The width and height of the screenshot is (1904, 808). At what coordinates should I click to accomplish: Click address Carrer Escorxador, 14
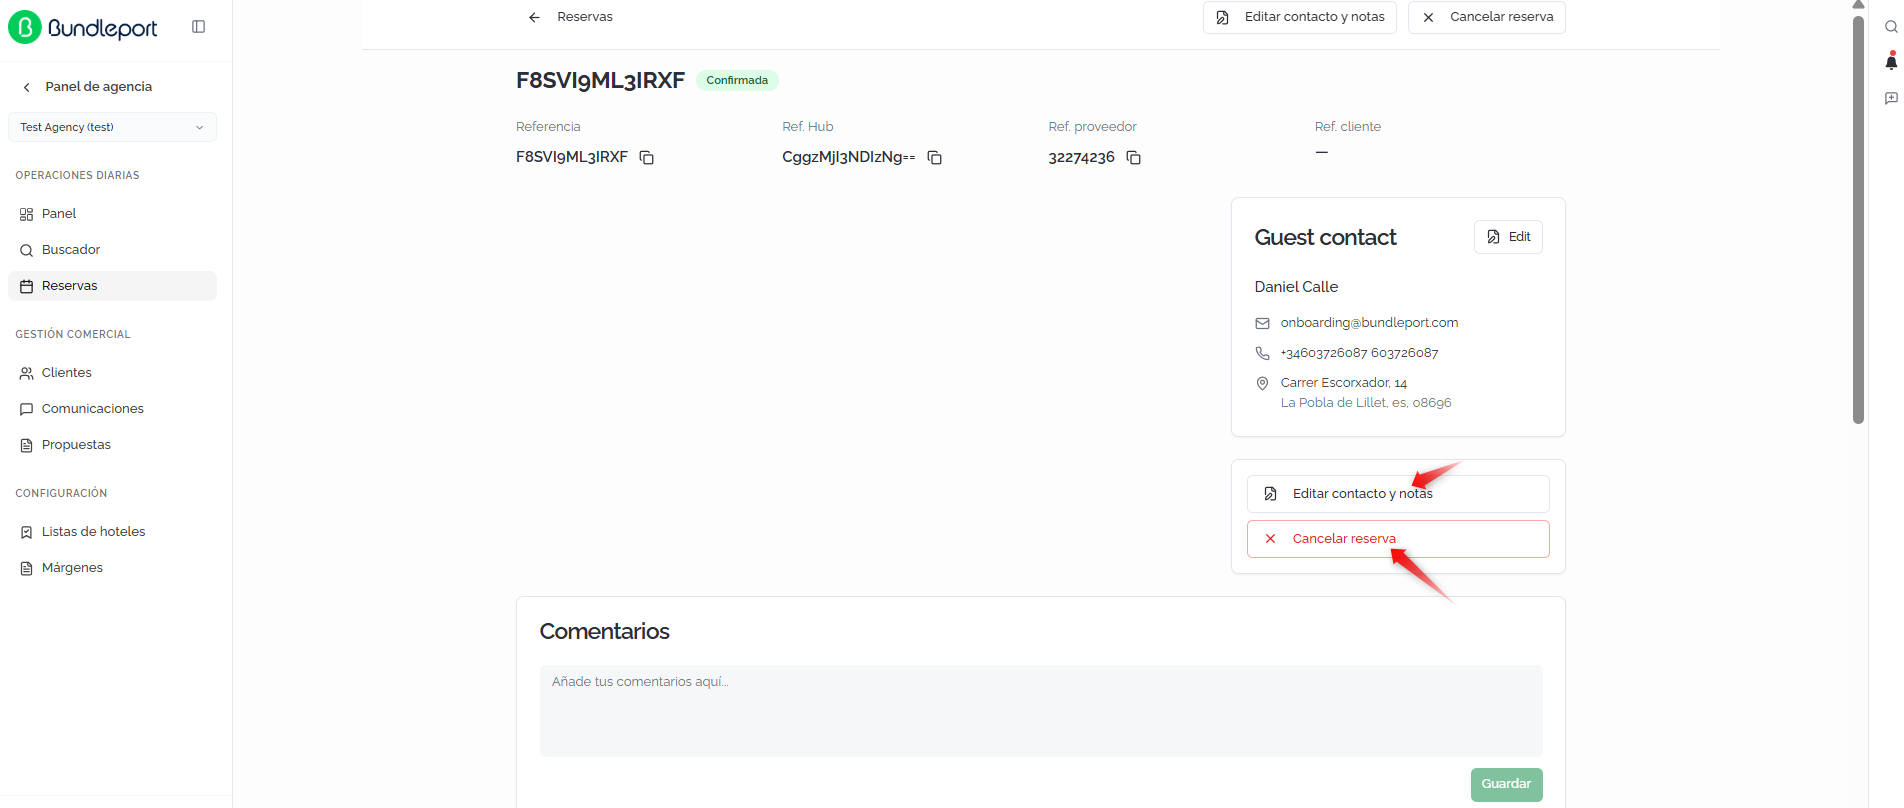[1343, 383]
